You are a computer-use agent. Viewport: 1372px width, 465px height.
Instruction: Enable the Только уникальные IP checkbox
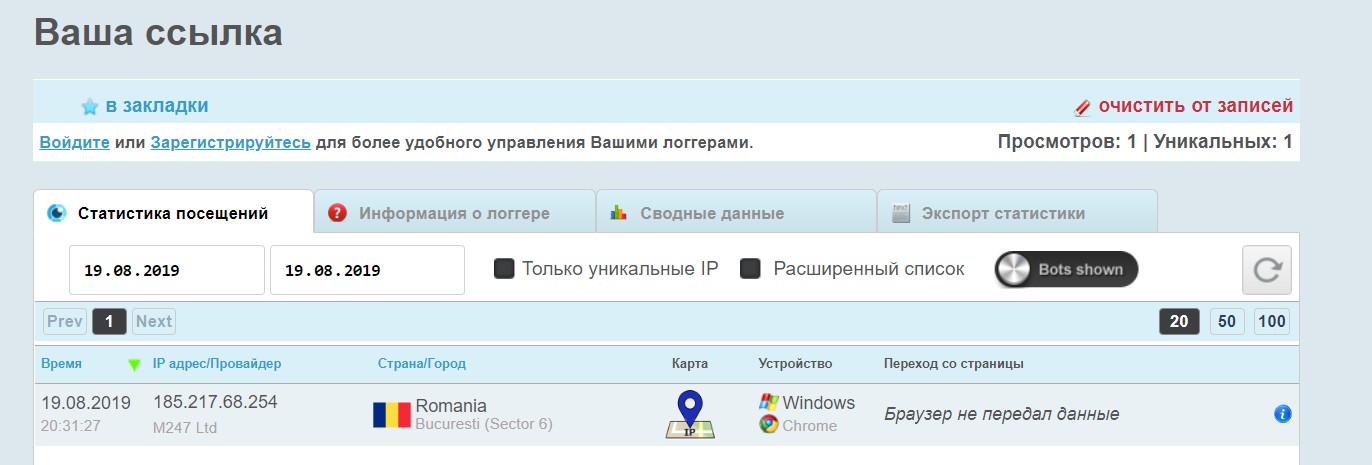click(x=504, y=269)
